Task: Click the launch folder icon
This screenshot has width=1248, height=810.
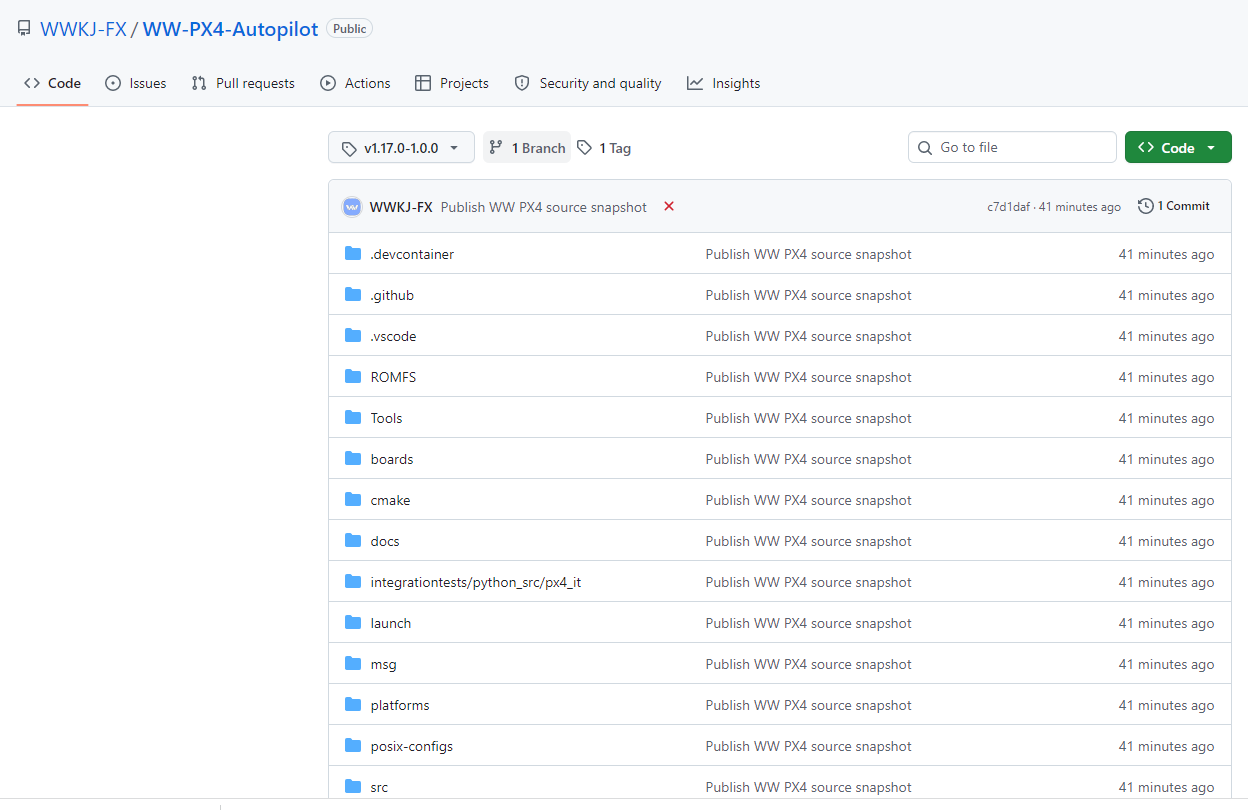Action: (x=353, y=623)
